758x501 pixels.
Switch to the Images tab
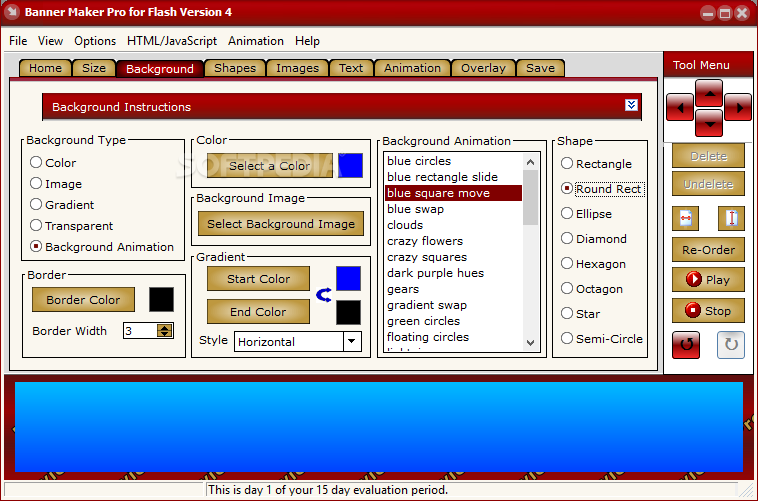(297, 68)
